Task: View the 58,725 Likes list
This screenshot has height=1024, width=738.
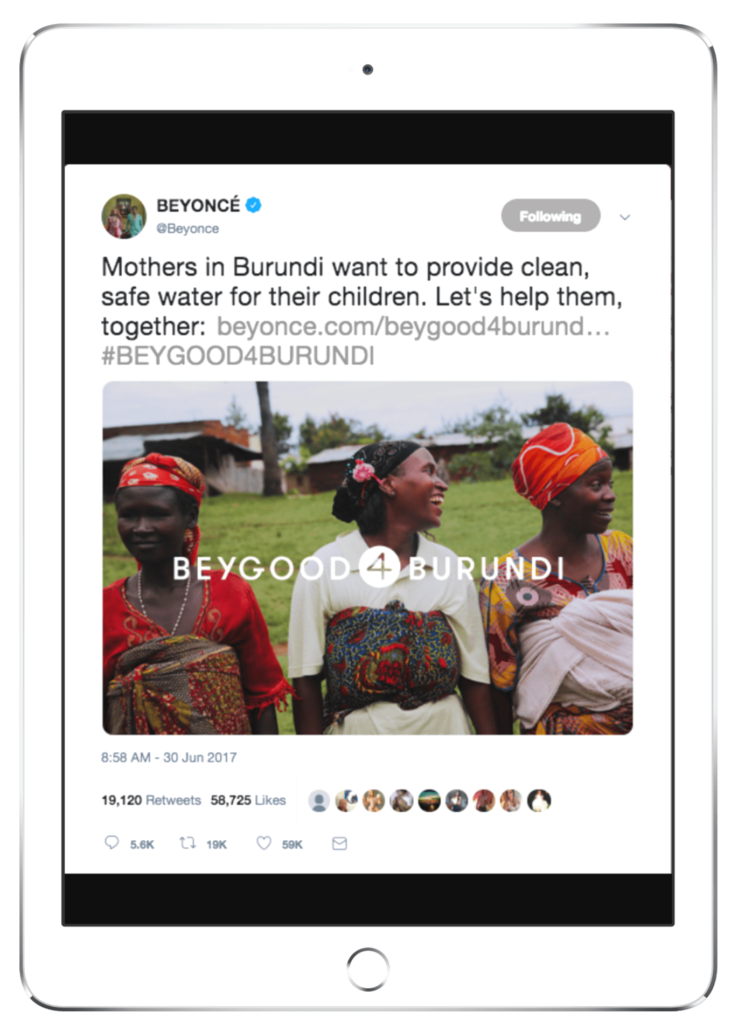Action: (x=248, y=800)
